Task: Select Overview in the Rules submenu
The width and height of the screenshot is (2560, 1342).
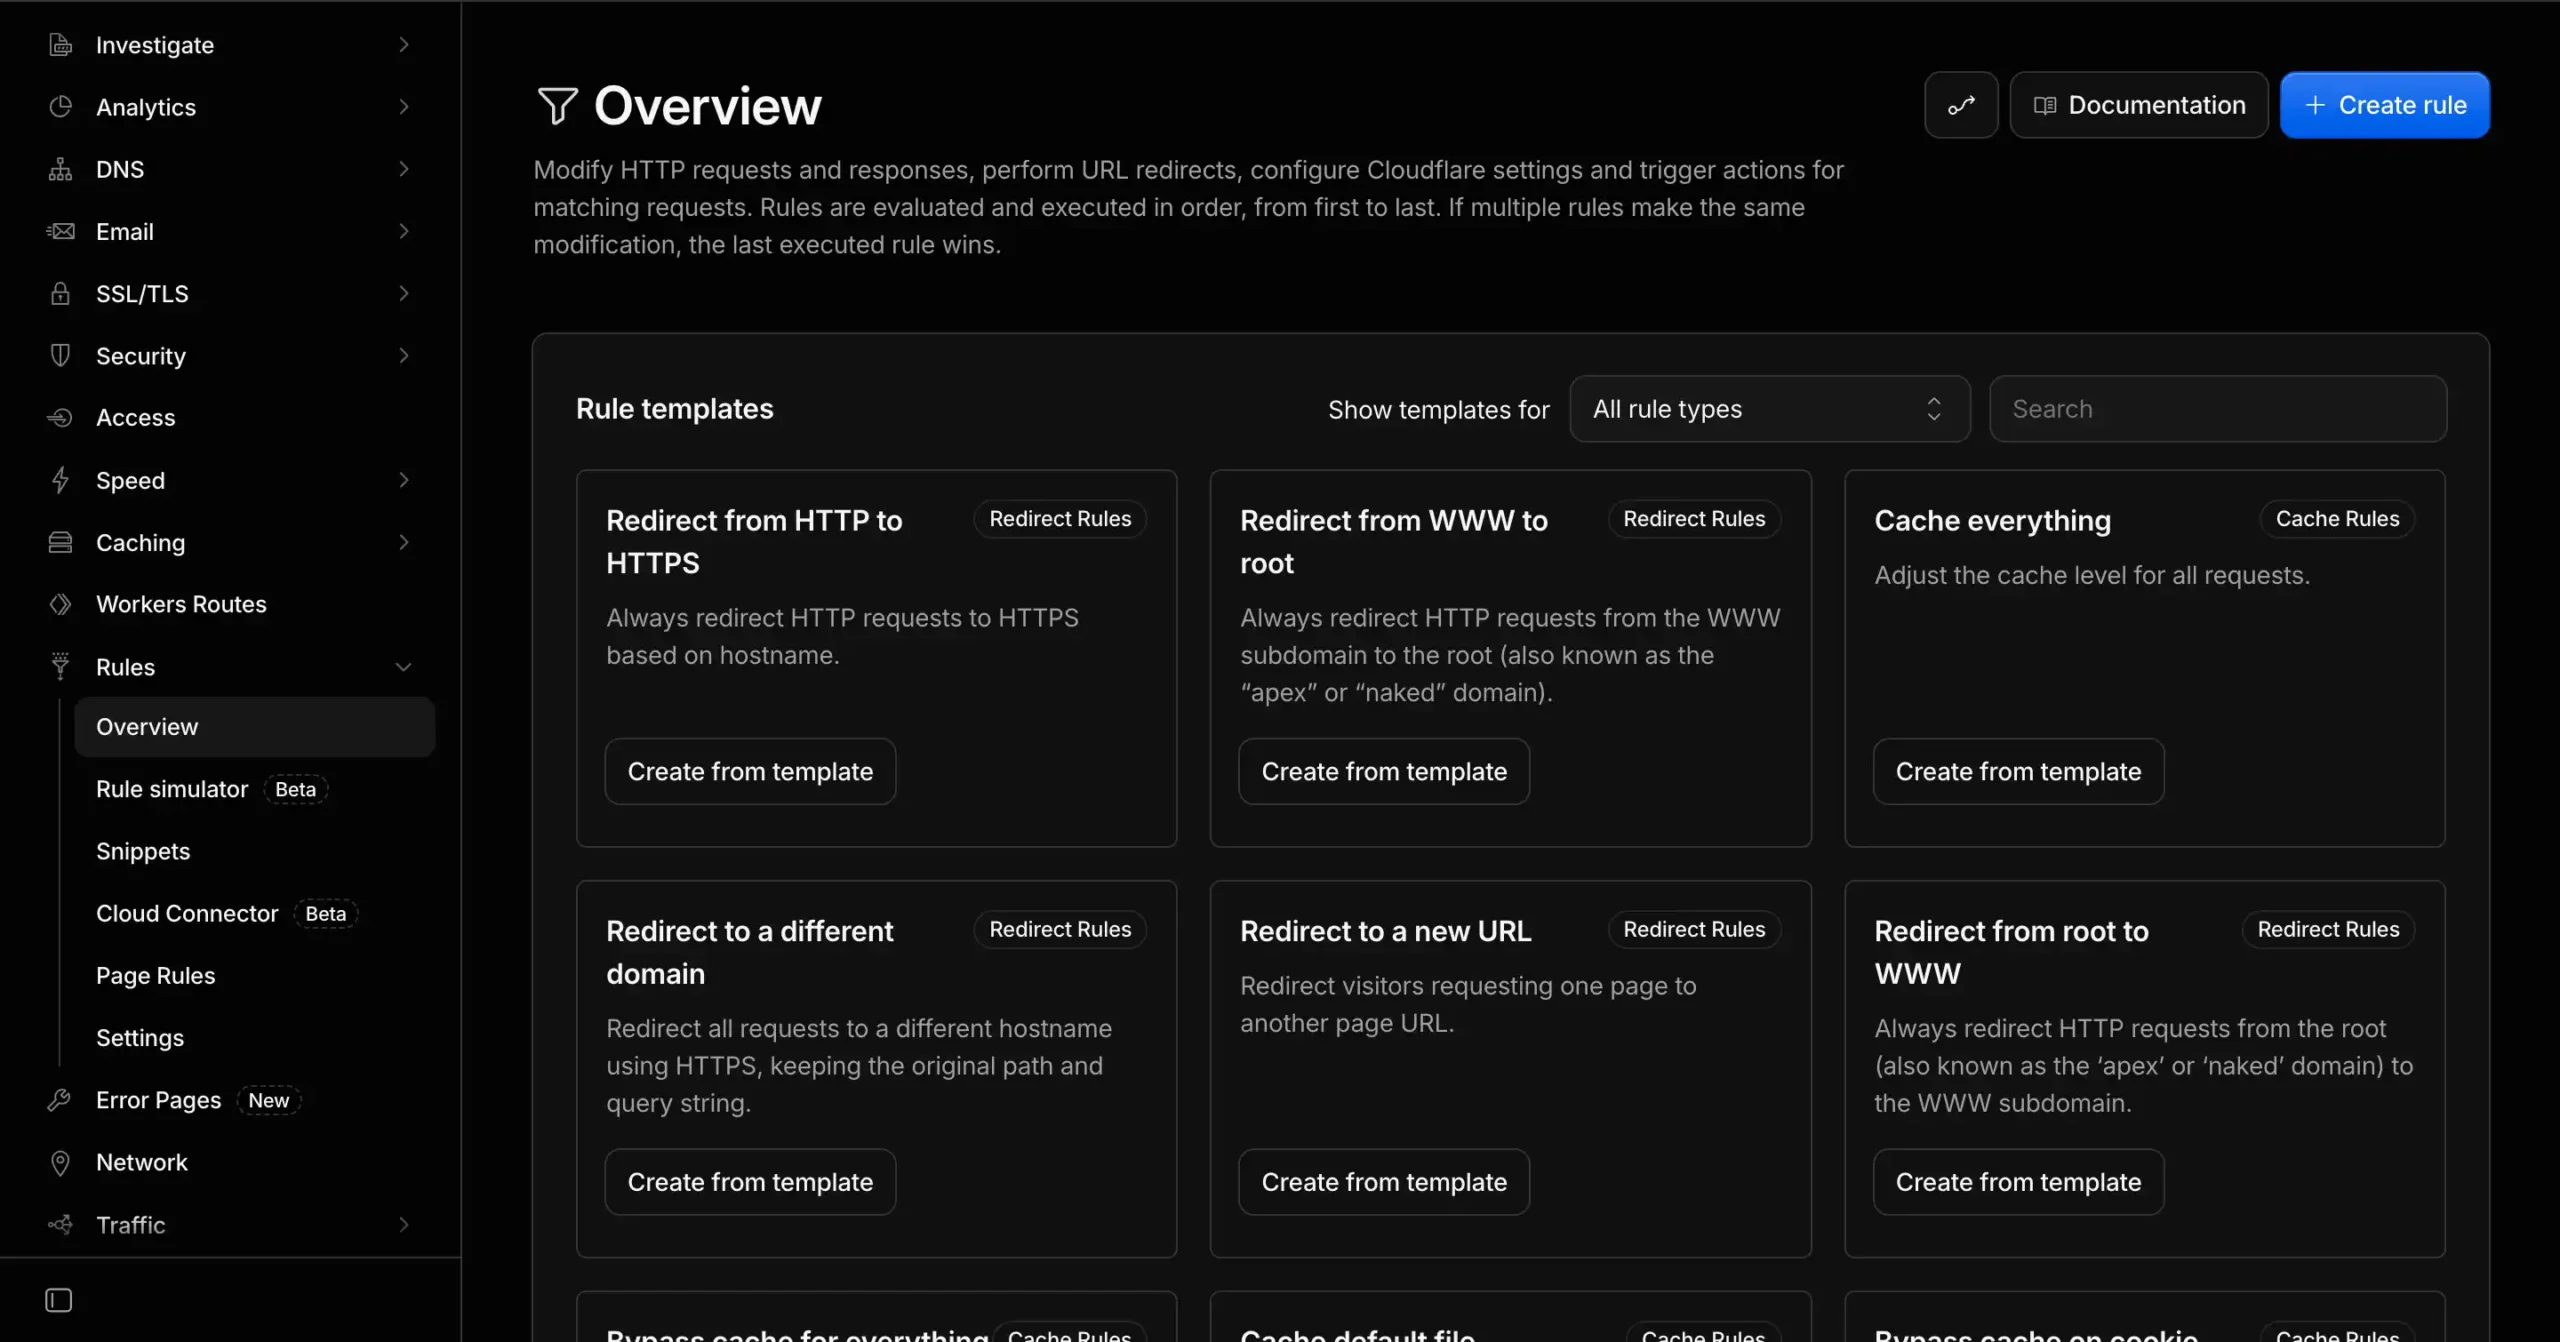Action: click(x=254, y=727)
